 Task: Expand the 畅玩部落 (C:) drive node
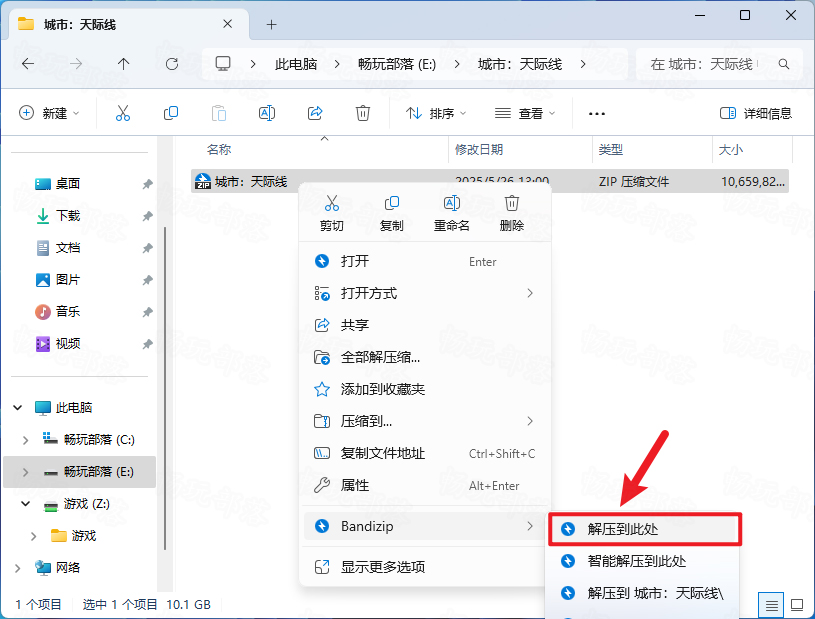(x=25, y=440)
